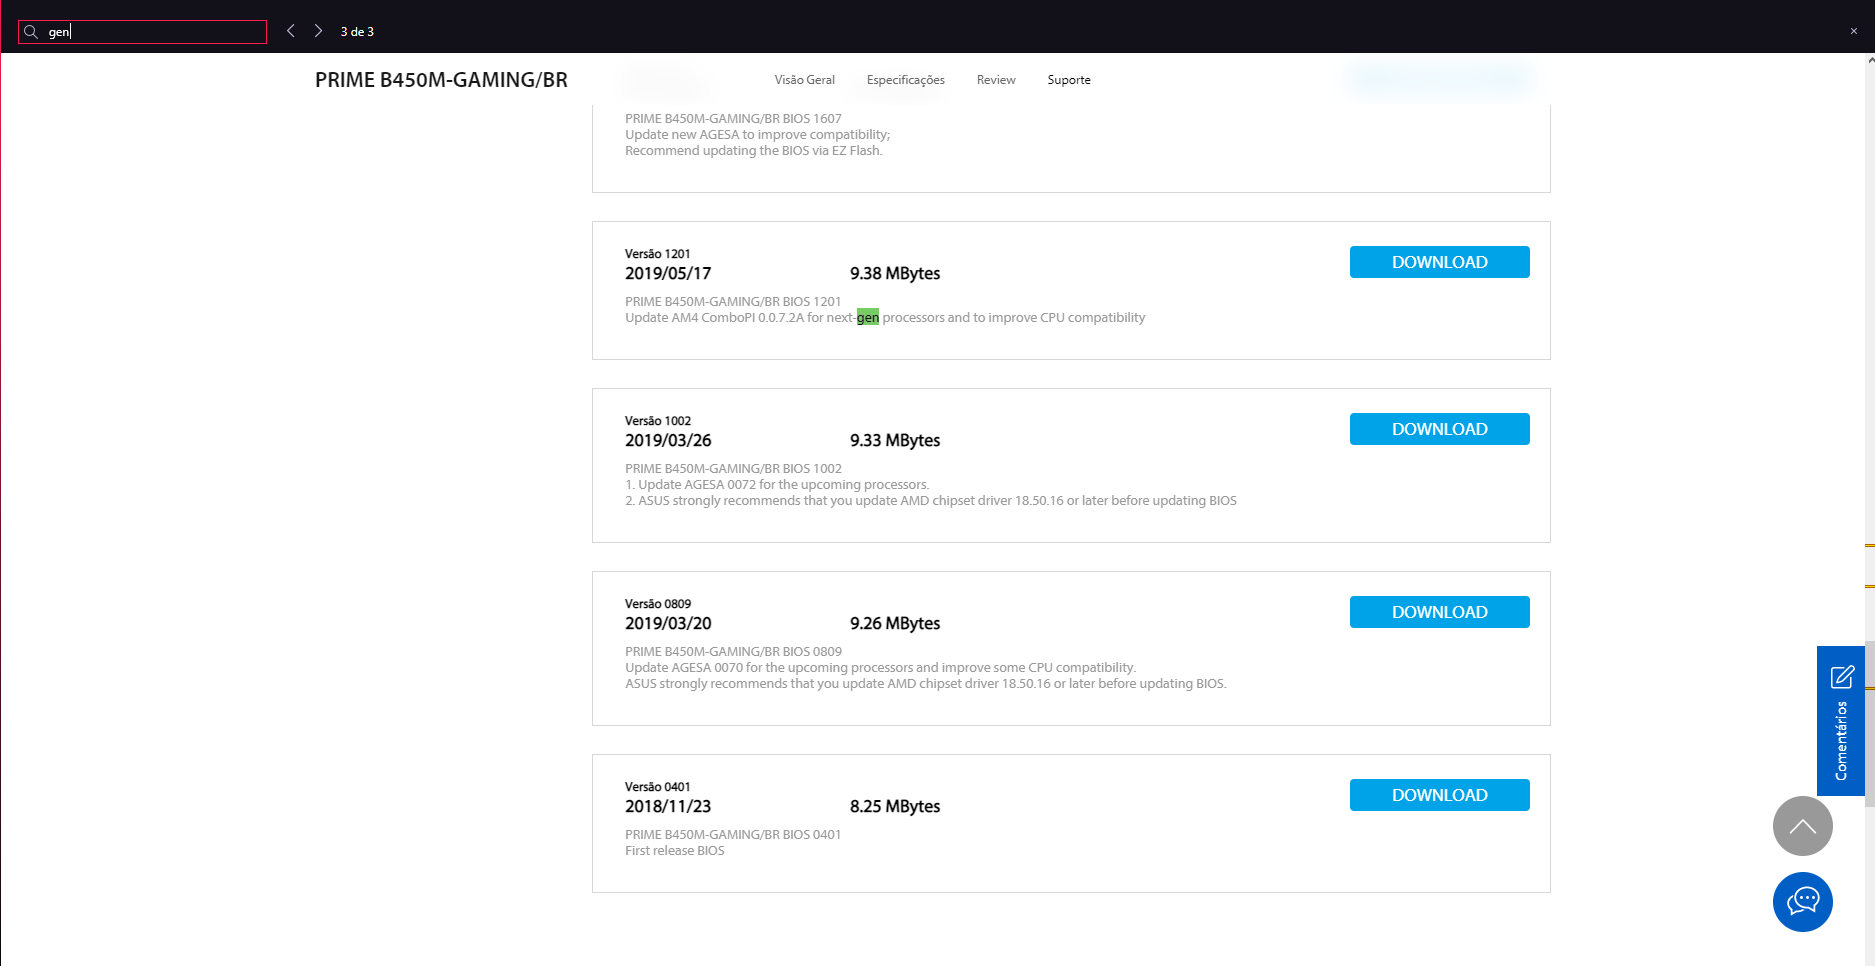Download BIOS version 1002
Image resolution: width=1875 pixels, height=966 pixels.
click(x=1439, y=429)
